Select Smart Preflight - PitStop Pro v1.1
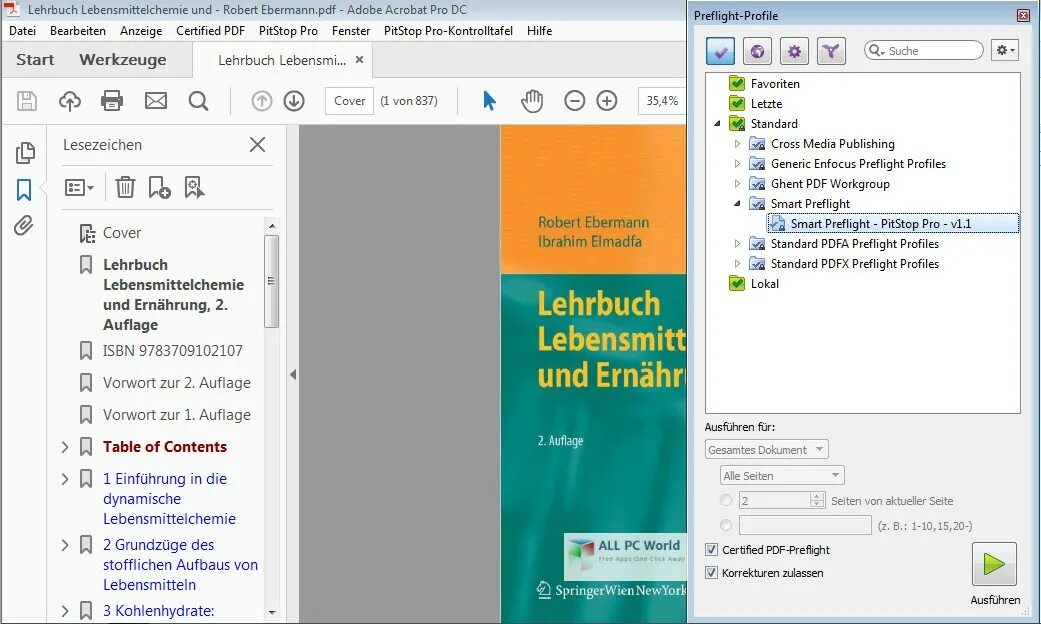The image size is (1041, 624). pos(893,224)
